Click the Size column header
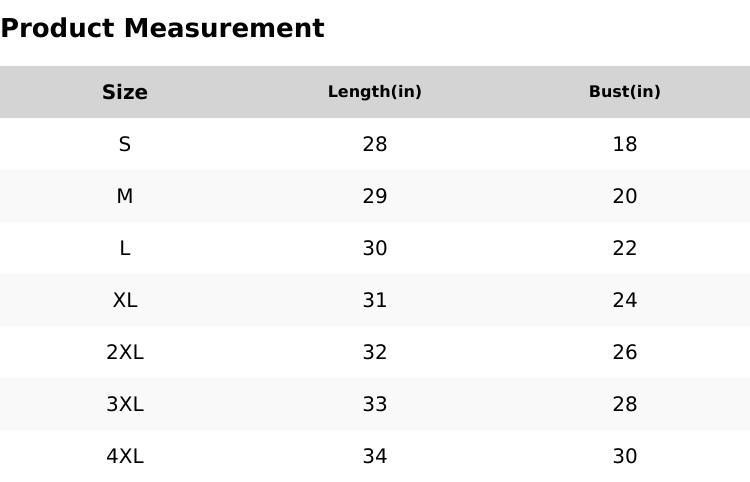The height and width of the screenshot is (482, 750). pyautogui.click(x=125, y=92)
